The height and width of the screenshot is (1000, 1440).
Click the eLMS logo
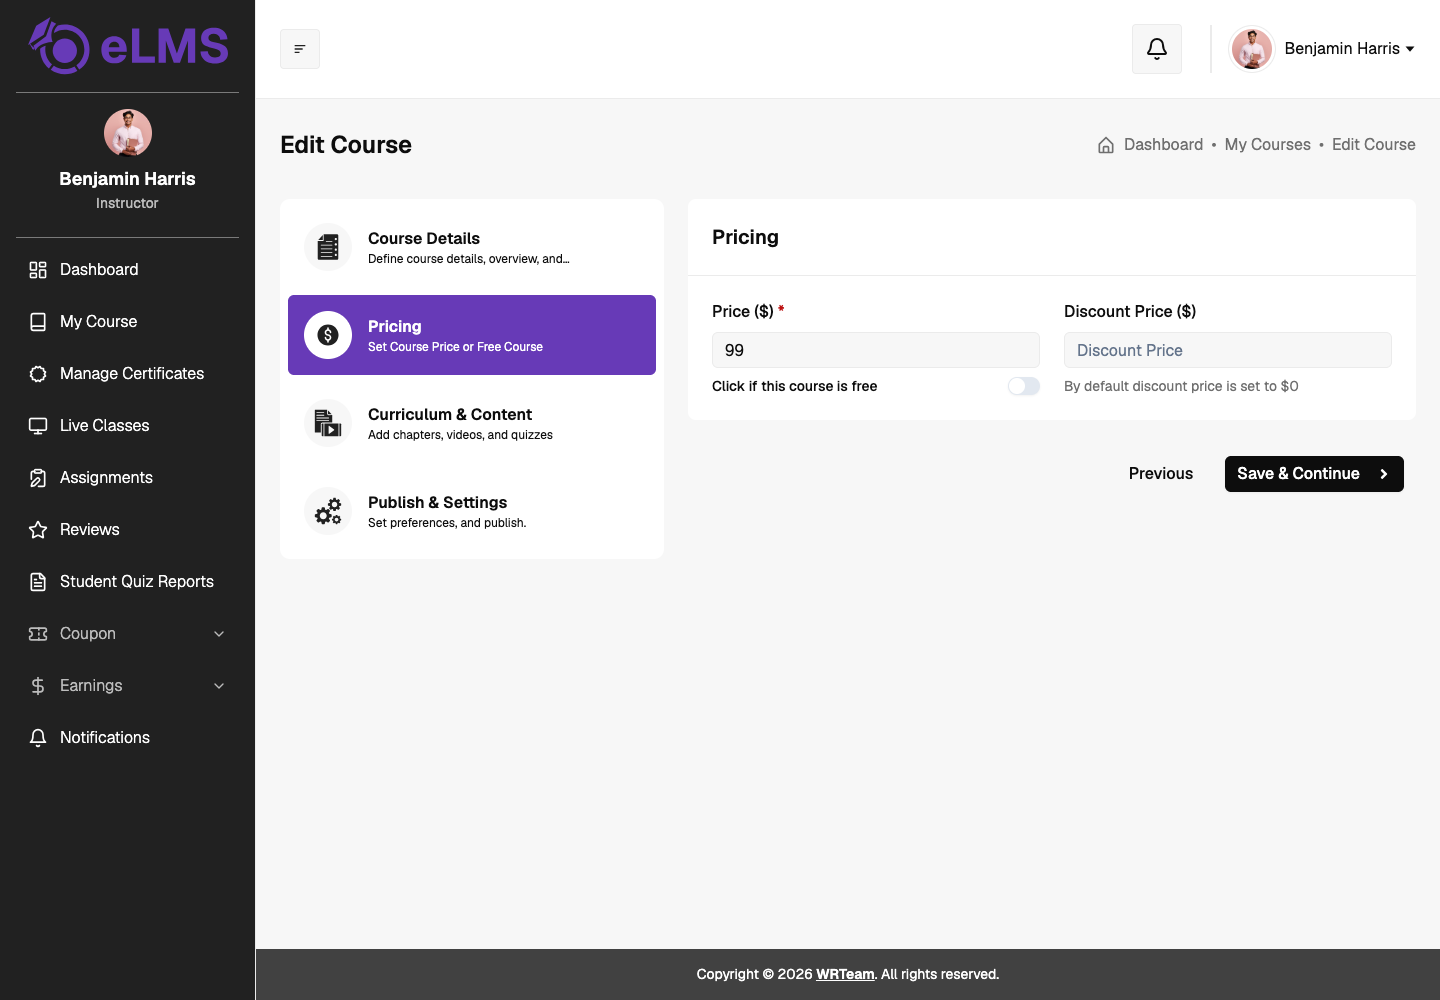128,46
